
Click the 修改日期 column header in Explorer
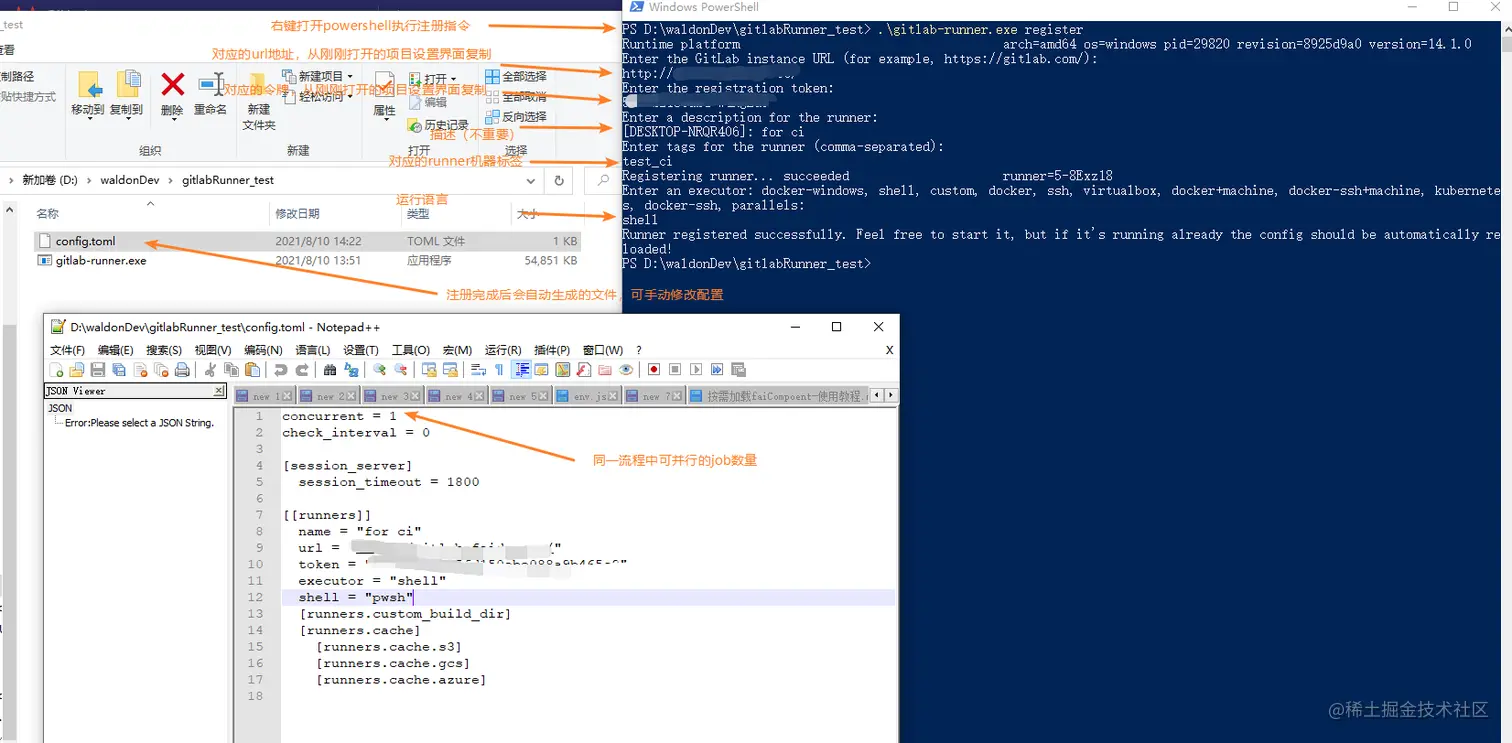tap(297, 214)
